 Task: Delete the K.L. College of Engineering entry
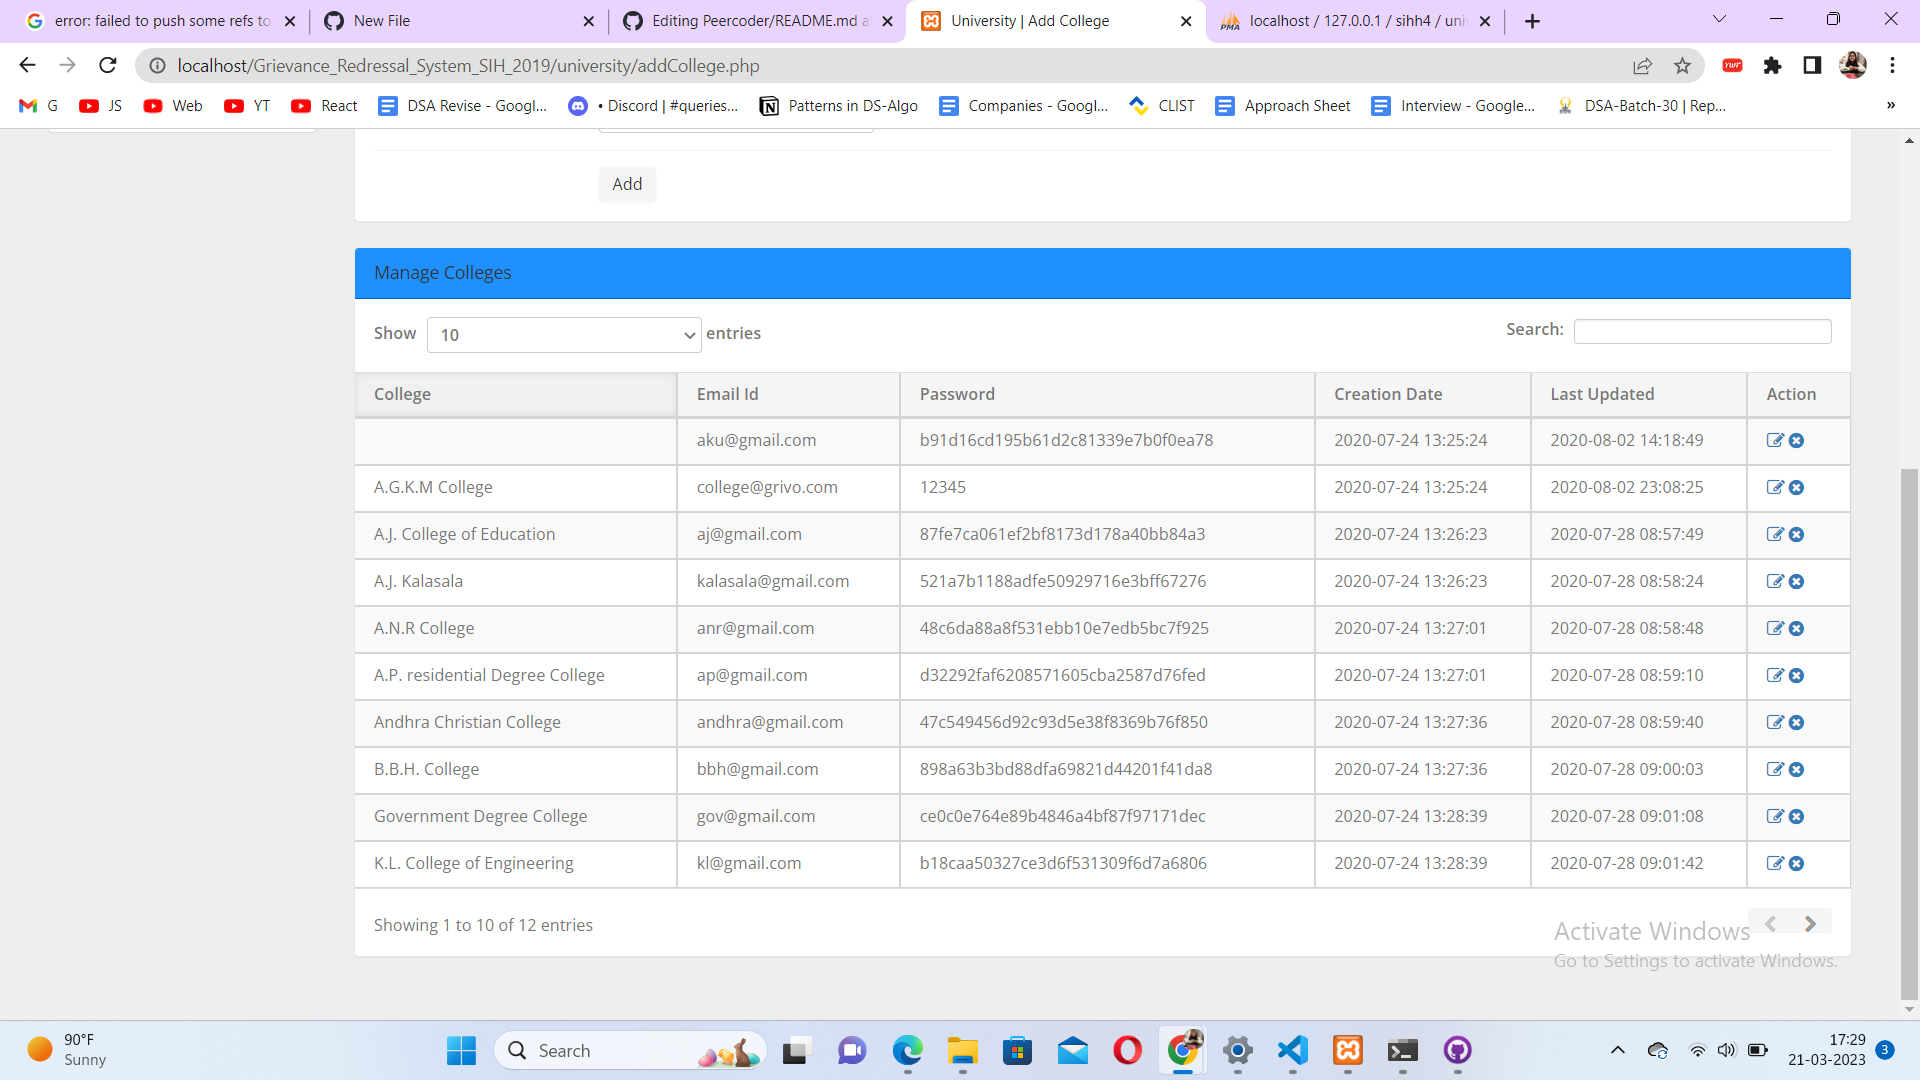[x=1797, y=864]
